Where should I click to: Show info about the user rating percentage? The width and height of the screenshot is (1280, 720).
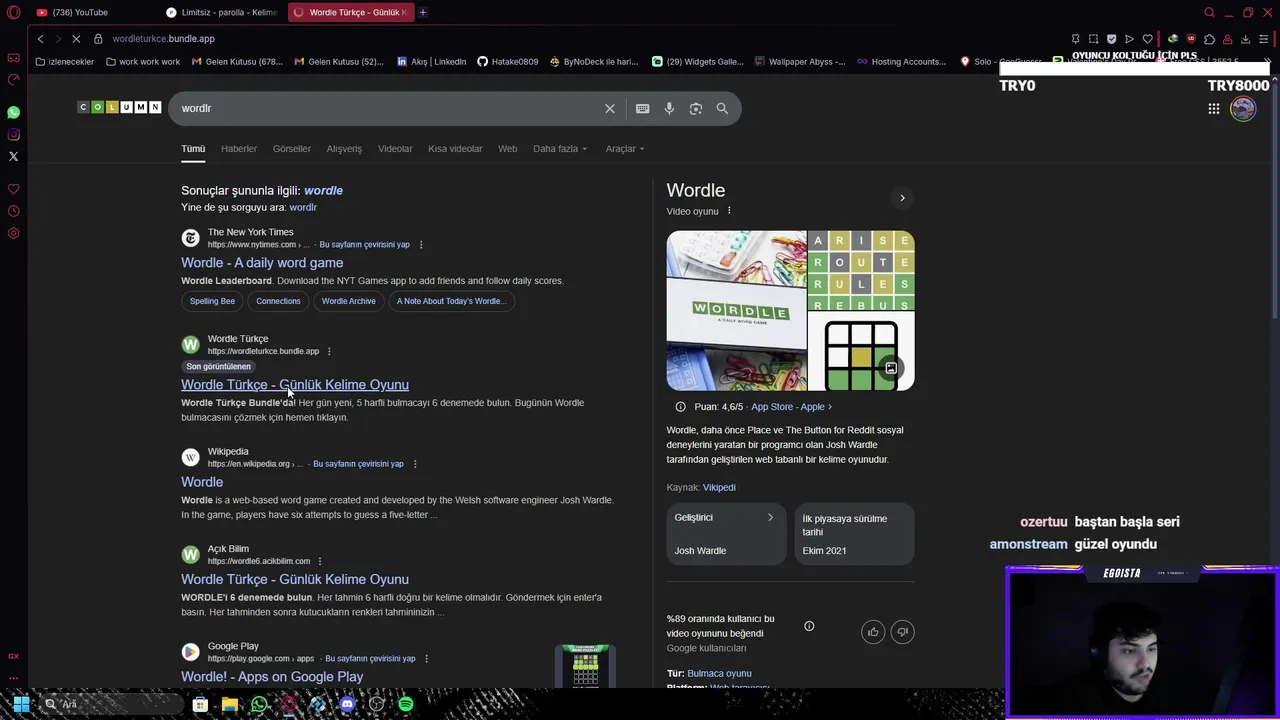[x=809, y=626]
